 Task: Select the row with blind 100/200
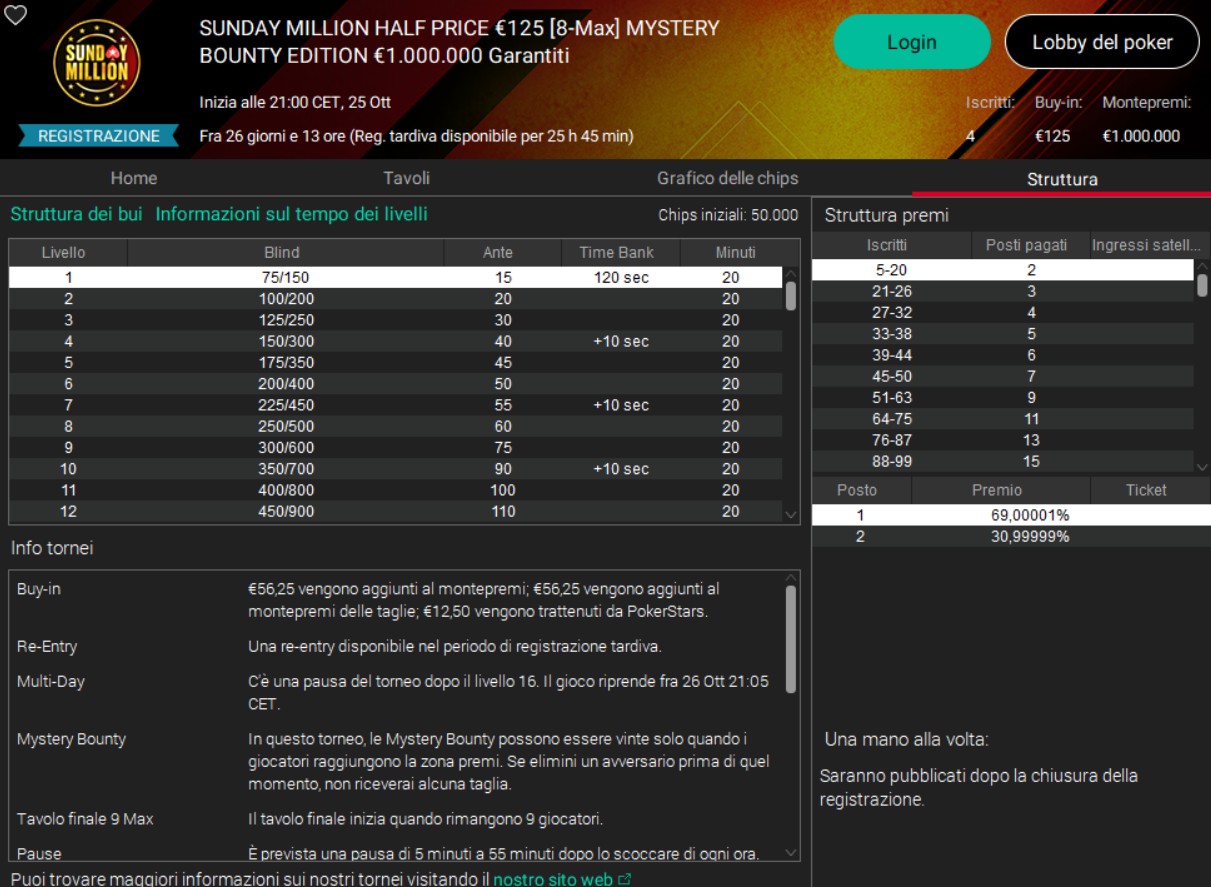(x=396, y=299)
